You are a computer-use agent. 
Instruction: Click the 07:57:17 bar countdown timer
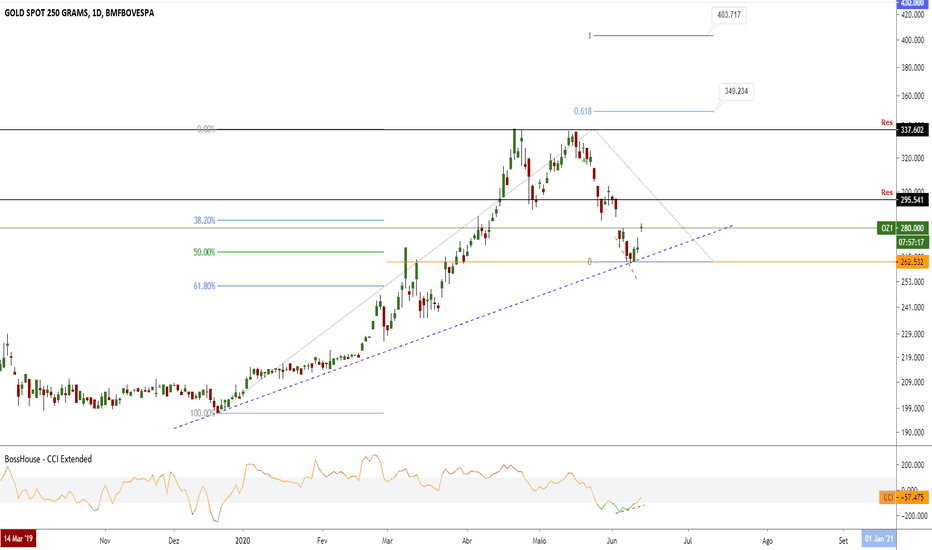(x=912, y=243)
